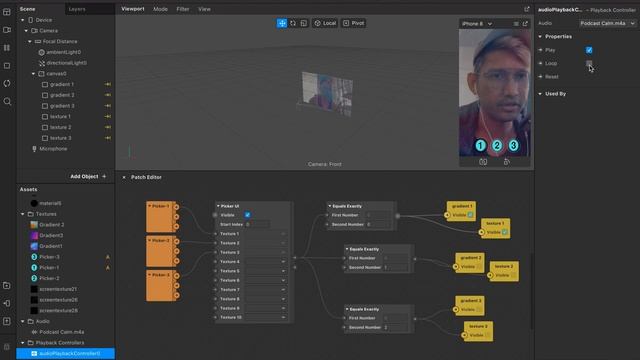This screenshot has height=360, width=640.
Task: Pop out the viewport with the top-right icon
Action: tap(527, 9)
